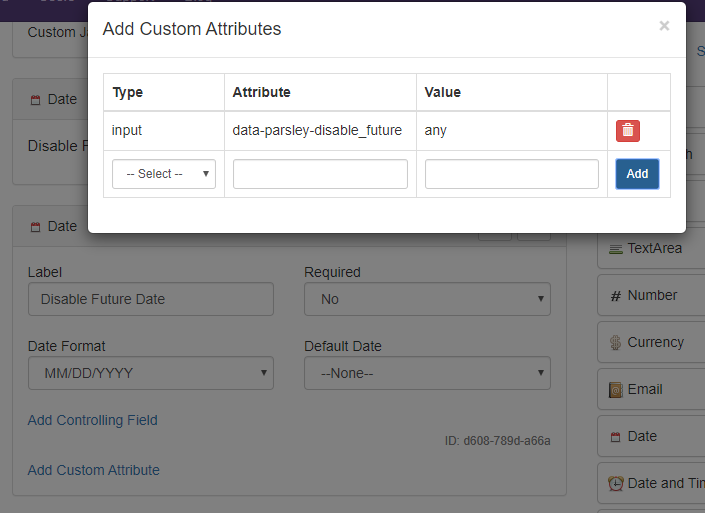Click the Date and Time clock icon
This screenshot has width=705, height=513.
(616, 484)
